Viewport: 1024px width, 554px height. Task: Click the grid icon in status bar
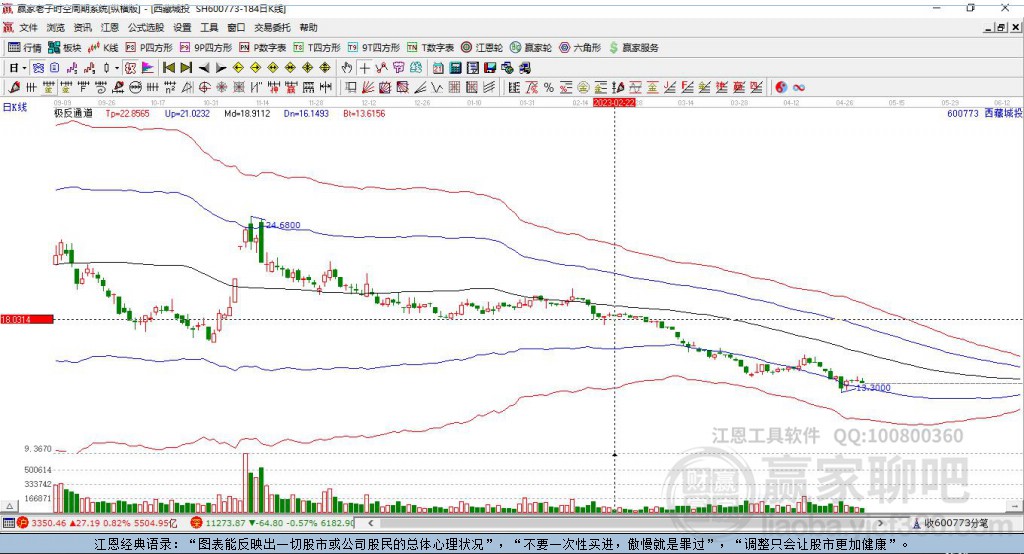(x=8, y=523)
